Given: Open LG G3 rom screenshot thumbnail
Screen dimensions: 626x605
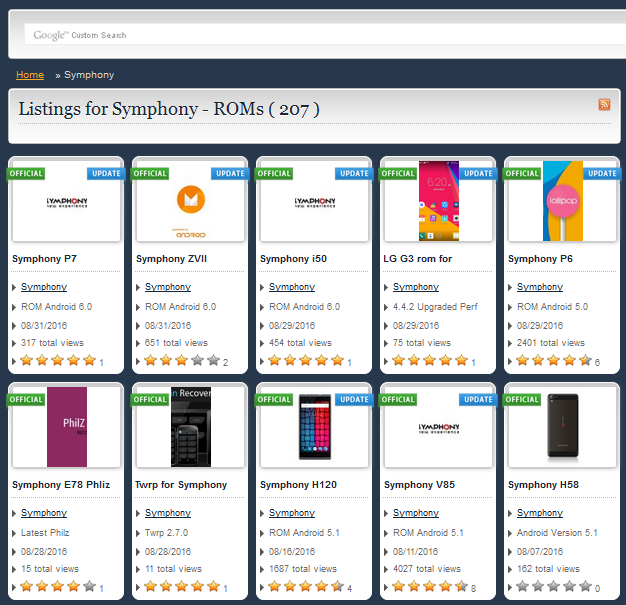Looking at the screenshot, I should (x=438, y=201).
